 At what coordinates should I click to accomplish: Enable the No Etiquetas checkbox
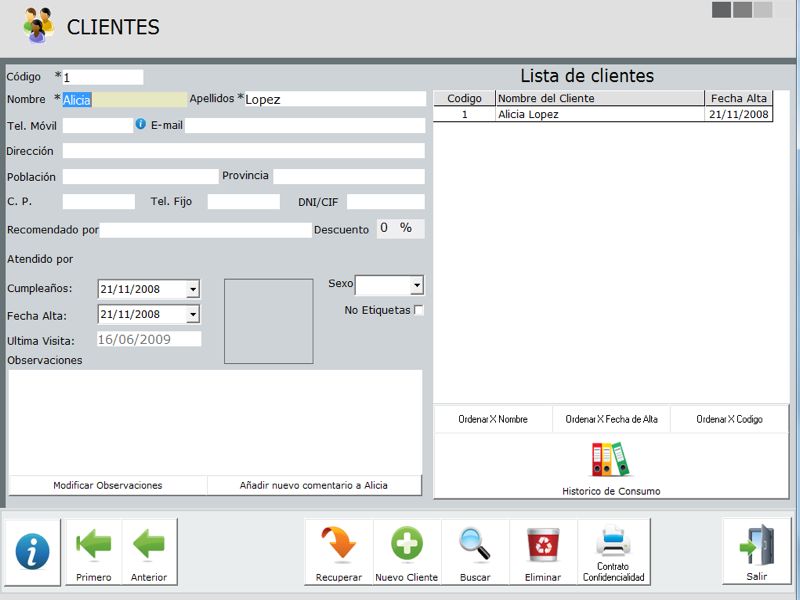(x=418, y=310)
